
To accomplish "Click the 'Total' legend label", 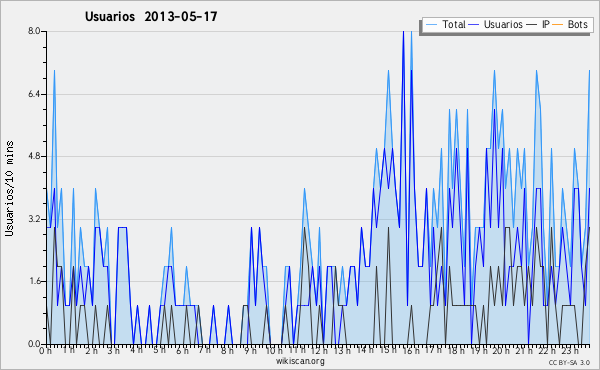I will click(x=454, y=24).
